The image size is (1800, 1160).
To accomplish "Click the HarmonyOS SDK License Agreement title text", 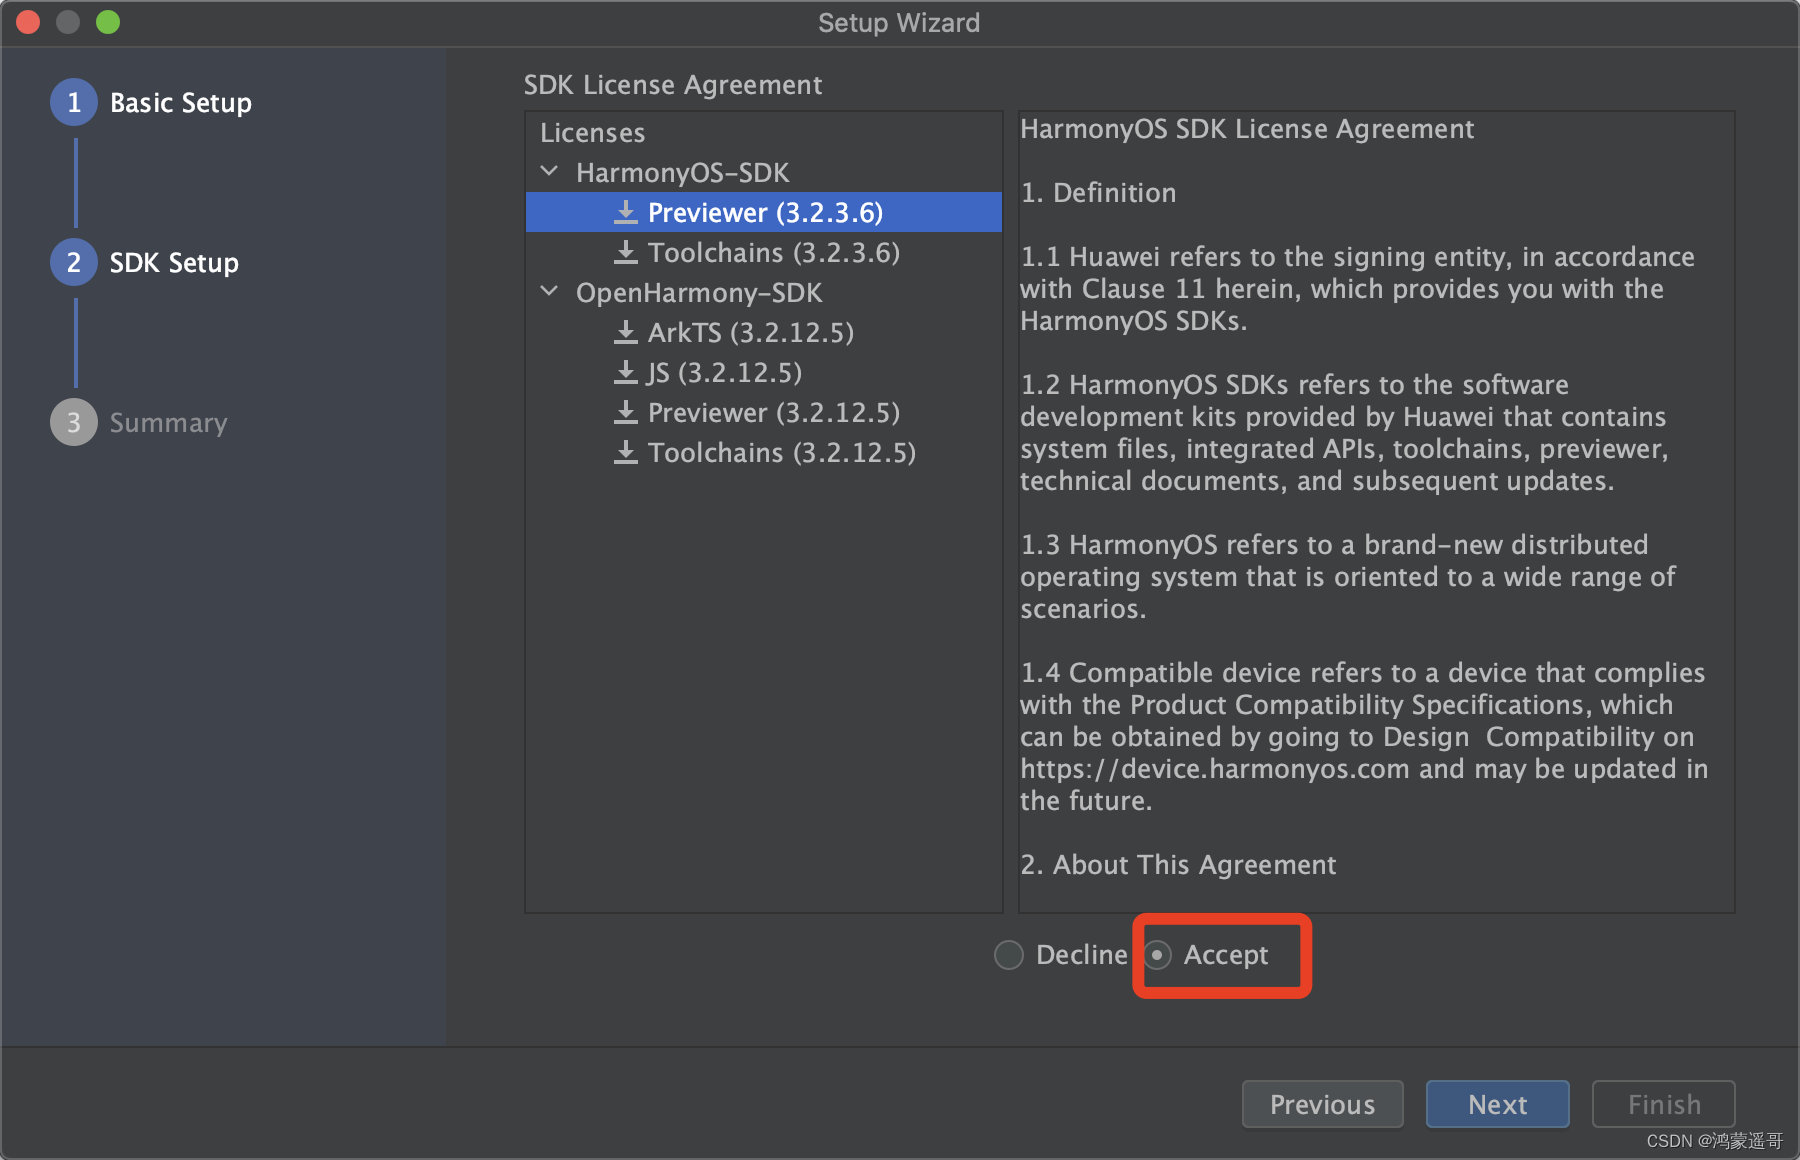I will point(1247,129).
